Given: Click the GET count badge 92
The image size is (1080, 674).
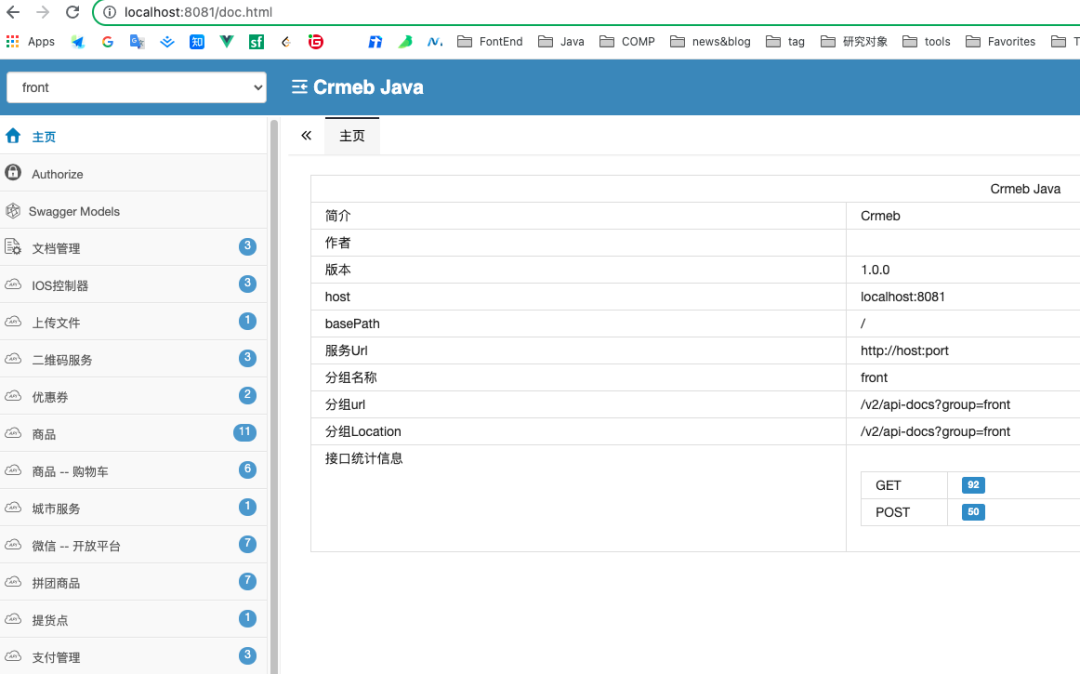Looking at the screenshot, I should [x=973, y=485].
